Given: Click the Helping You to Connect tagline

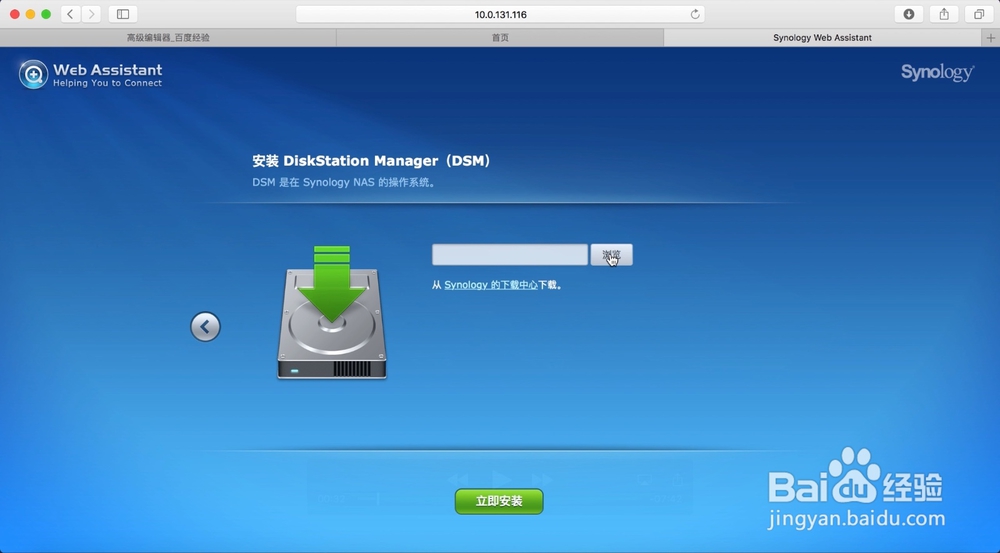Looking at the screenshot, I should click(107, 83).
